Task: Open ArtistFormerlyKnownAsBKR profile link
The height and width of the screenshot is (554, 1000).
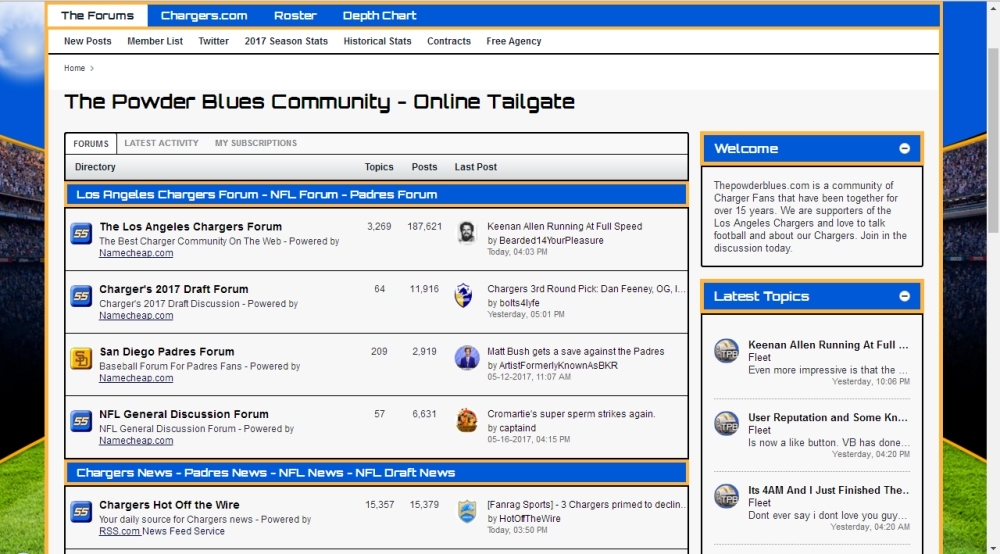Action: pos(558,365)
